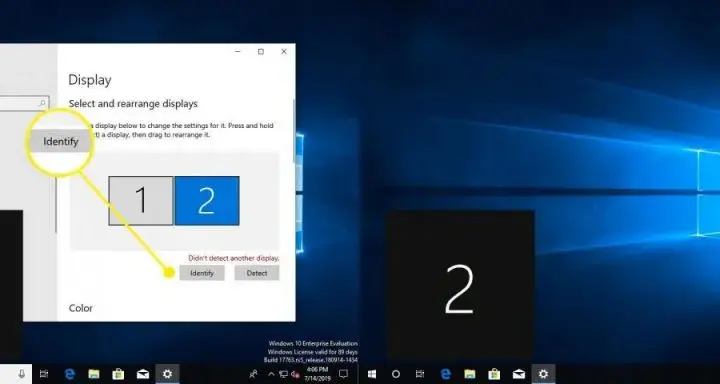Select display 1 in the arrangement area
Viewport: 720px width, 384px height.
pyautogui.click(x=141, y=201)
